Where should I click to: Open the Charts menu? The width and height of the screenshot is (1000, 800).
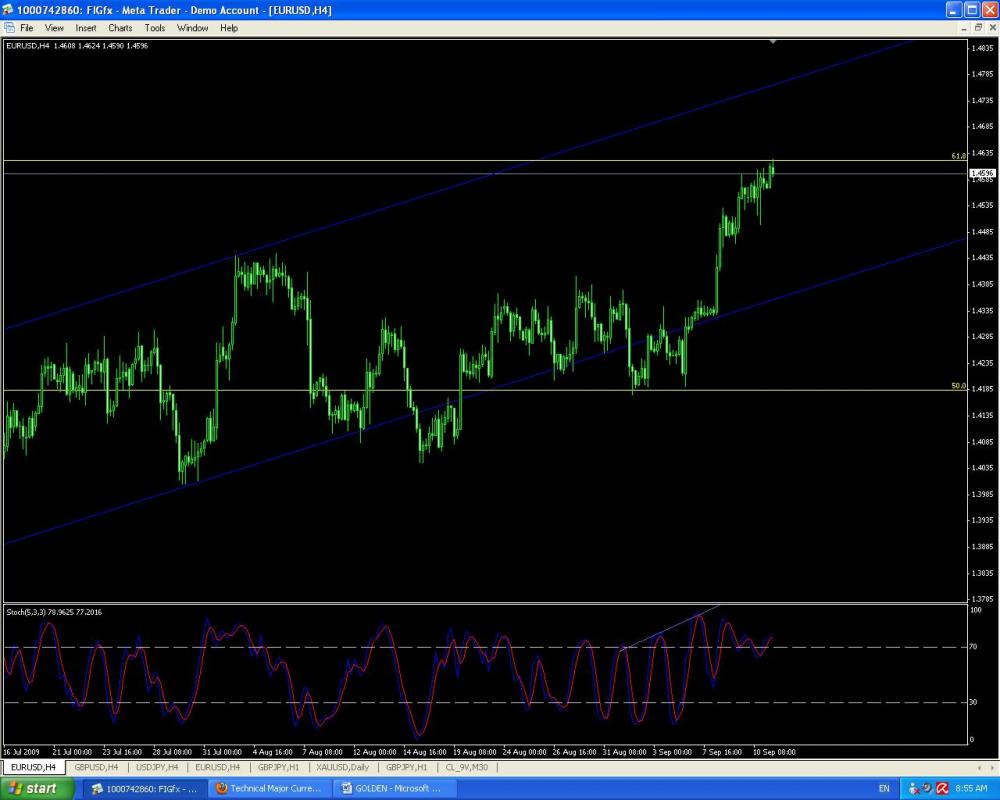pos(120,28)
